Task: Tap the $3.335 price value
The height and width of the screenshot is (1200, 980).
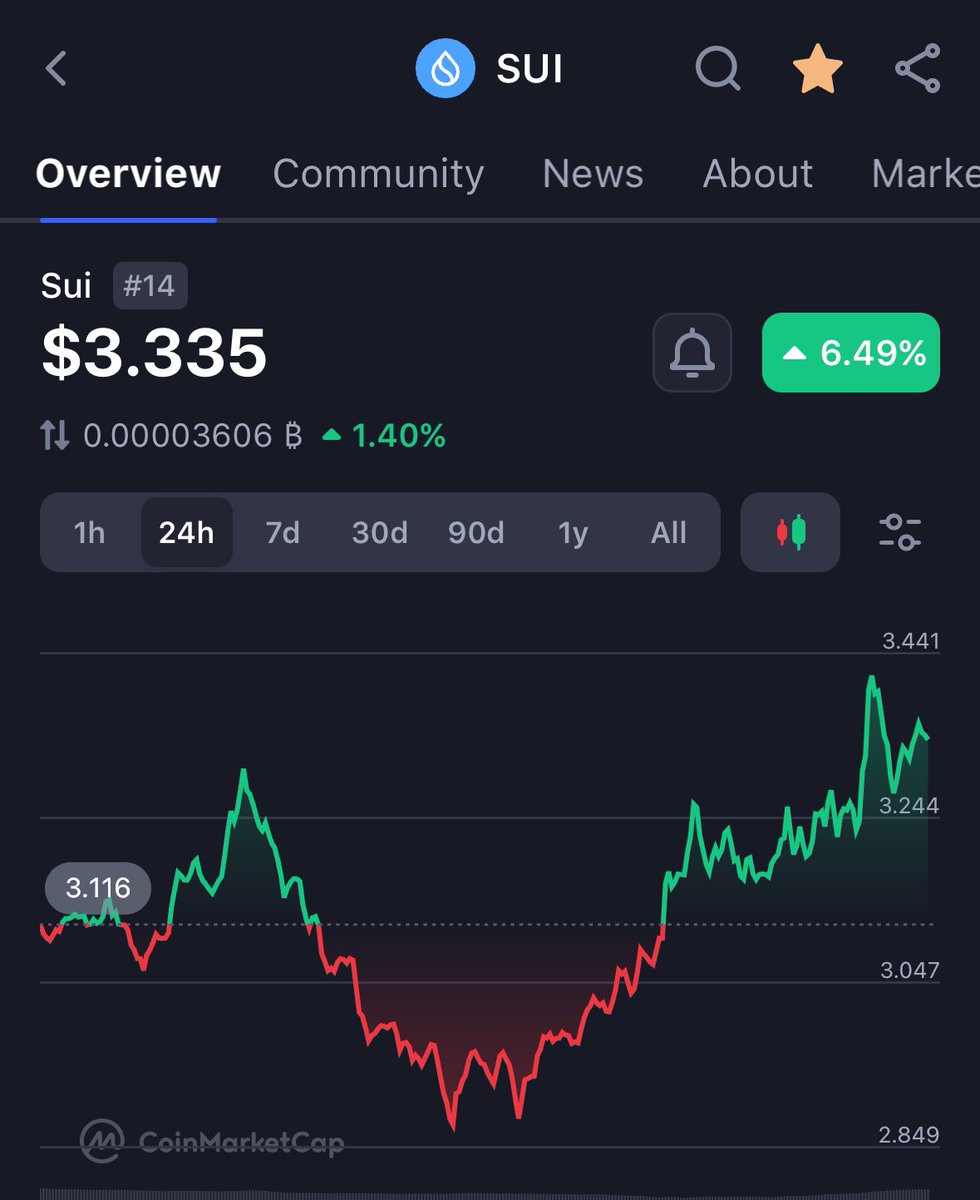Action: [154, 353]
